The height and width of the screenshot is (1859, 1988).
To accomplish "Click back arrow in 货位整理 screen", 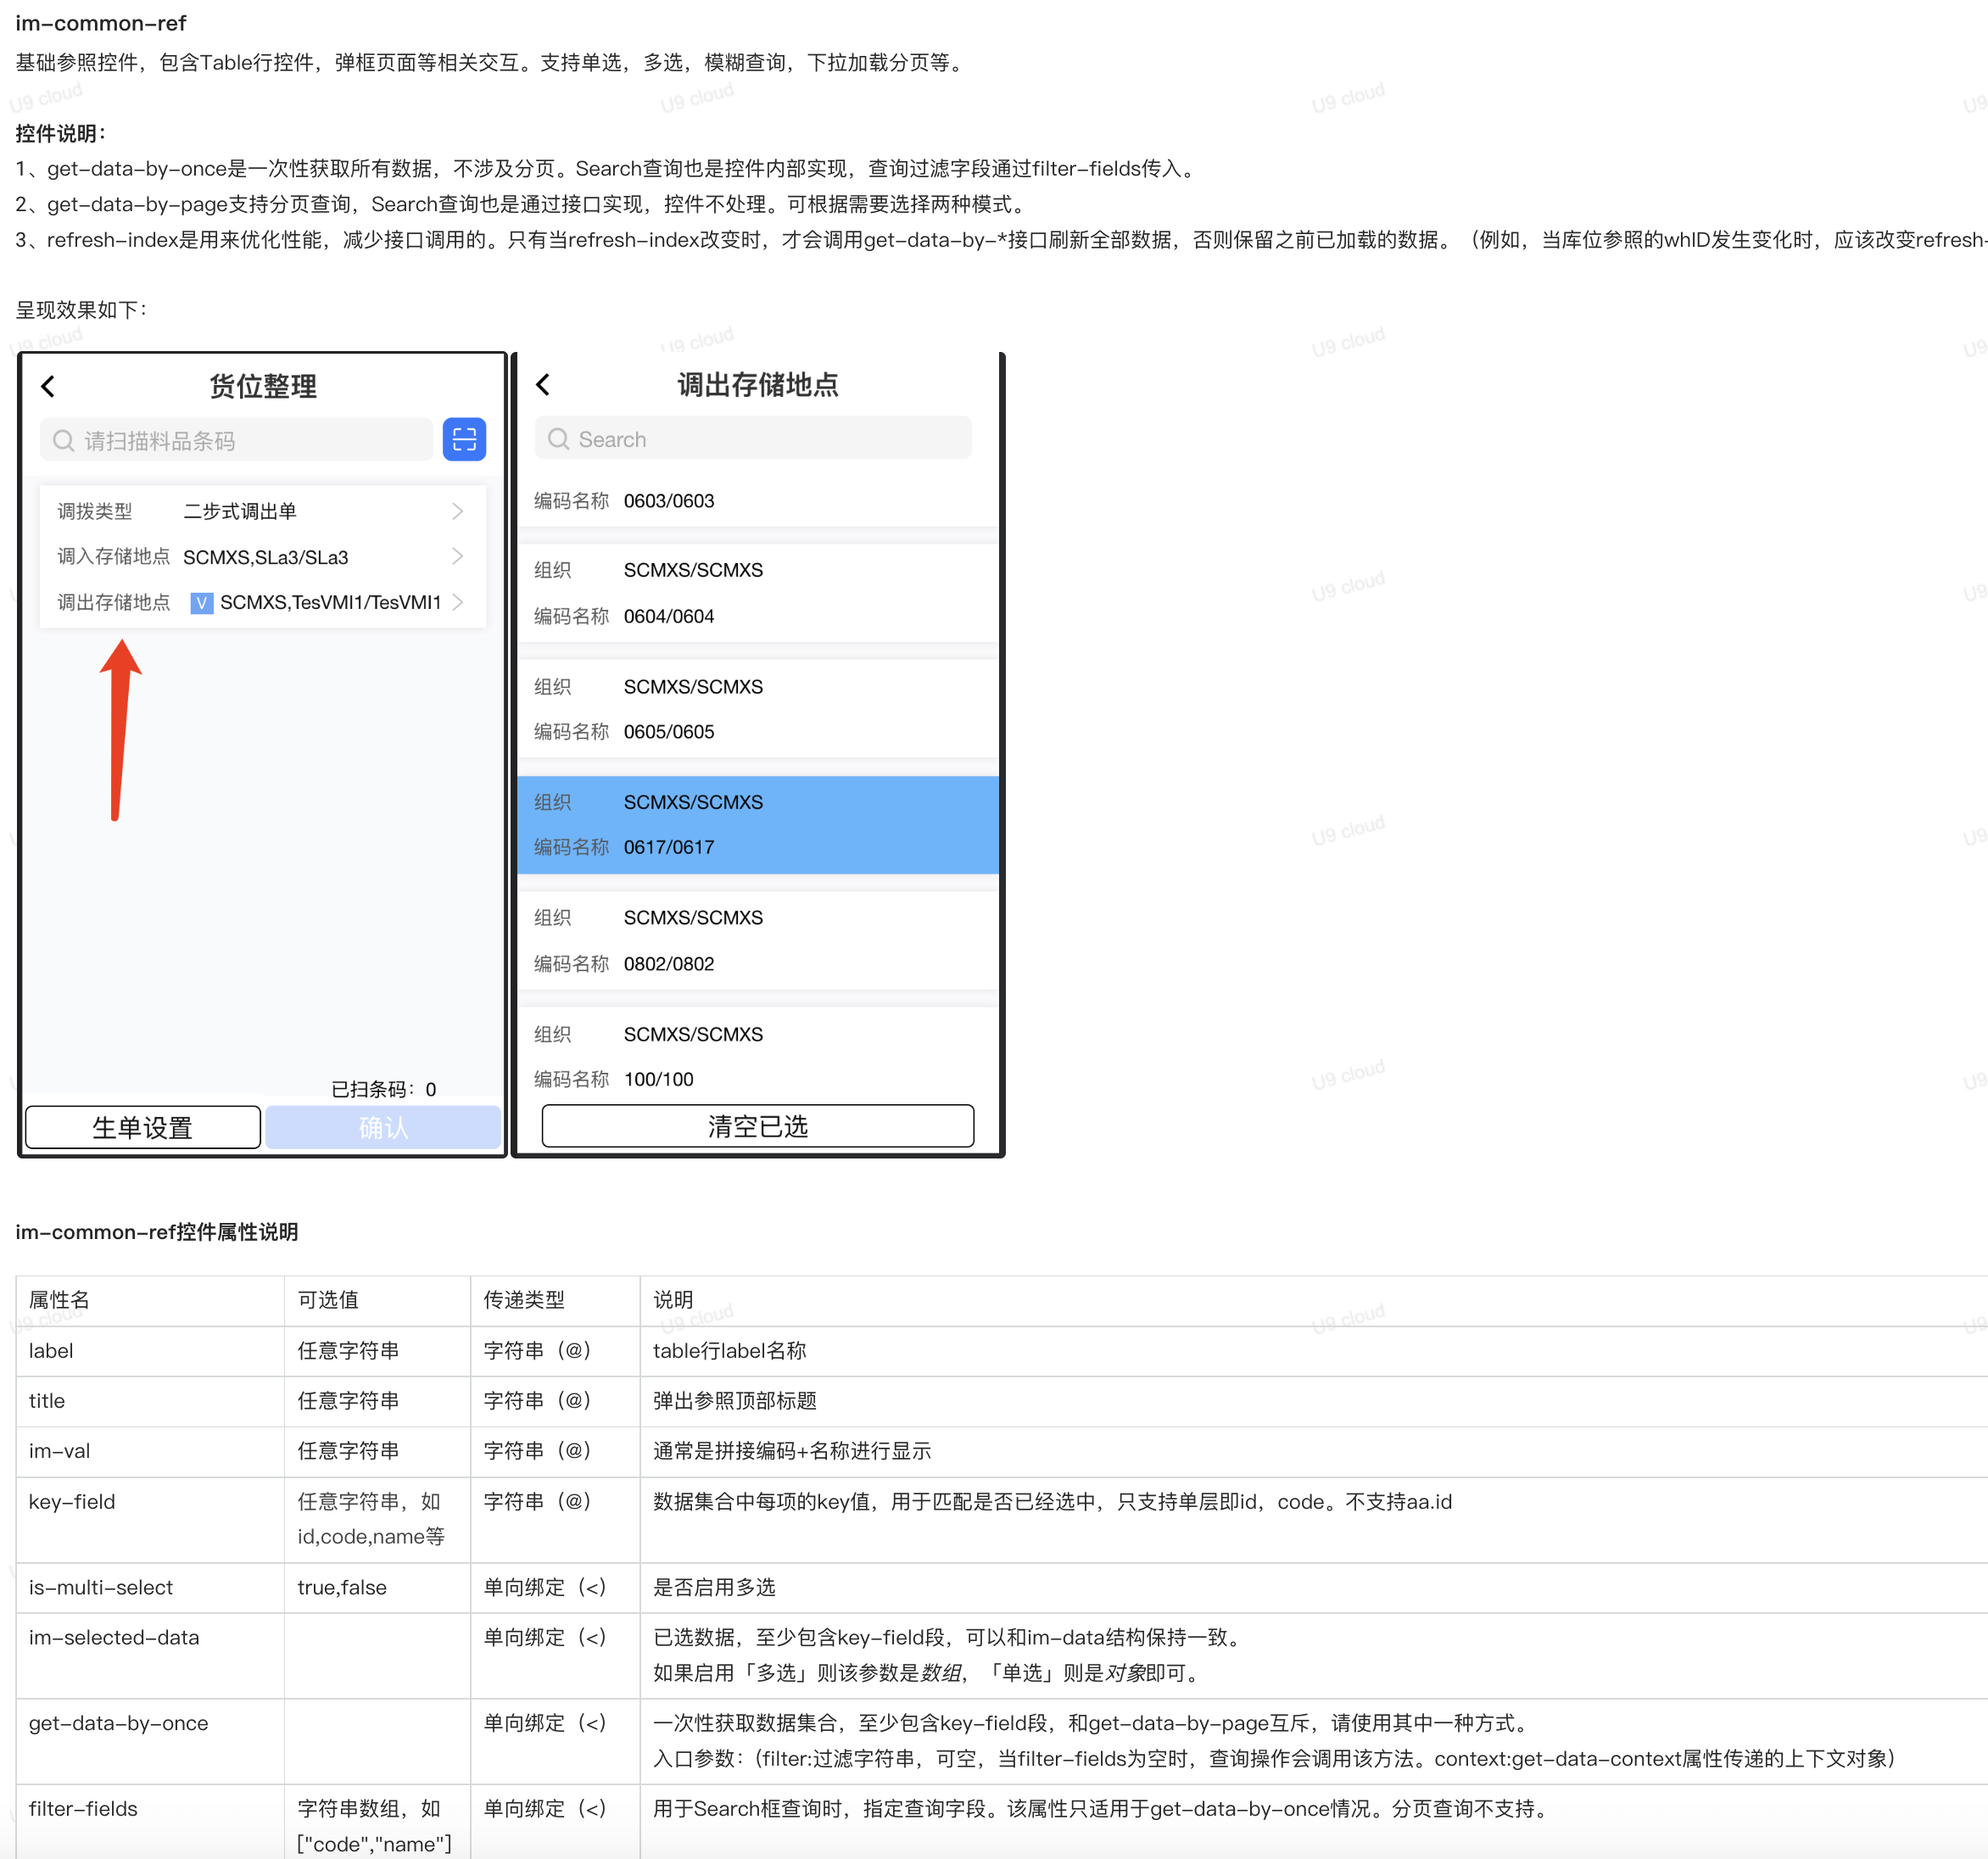I will tap(48, 387).
